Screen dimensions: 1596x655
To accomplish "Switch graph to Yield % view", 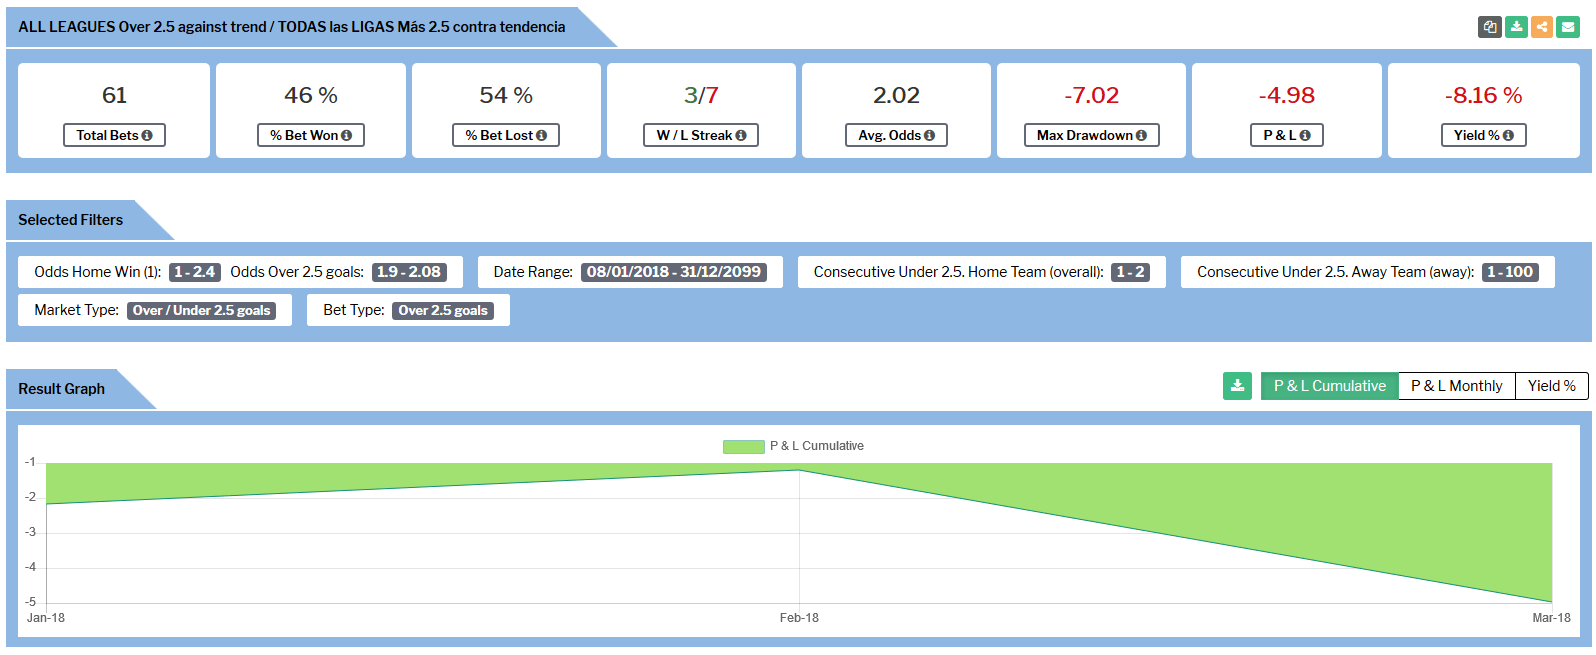I will [1551, 386].
